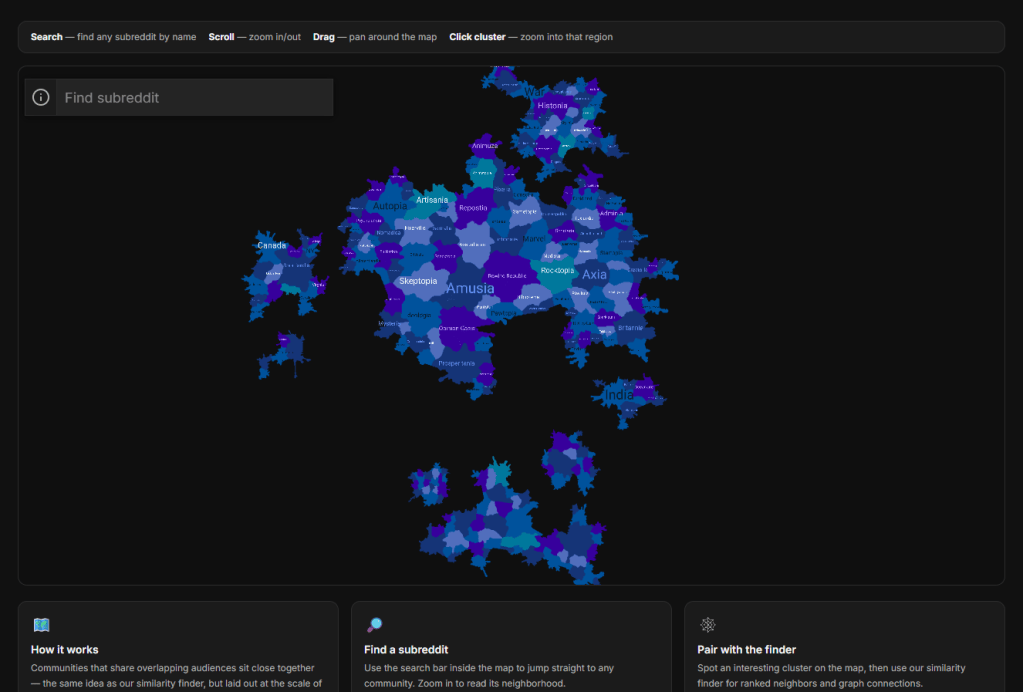The height and width of the screenshot is (692, 1023).
Task: Click the info icon beside the search box
Action: [x=40, y=97]
